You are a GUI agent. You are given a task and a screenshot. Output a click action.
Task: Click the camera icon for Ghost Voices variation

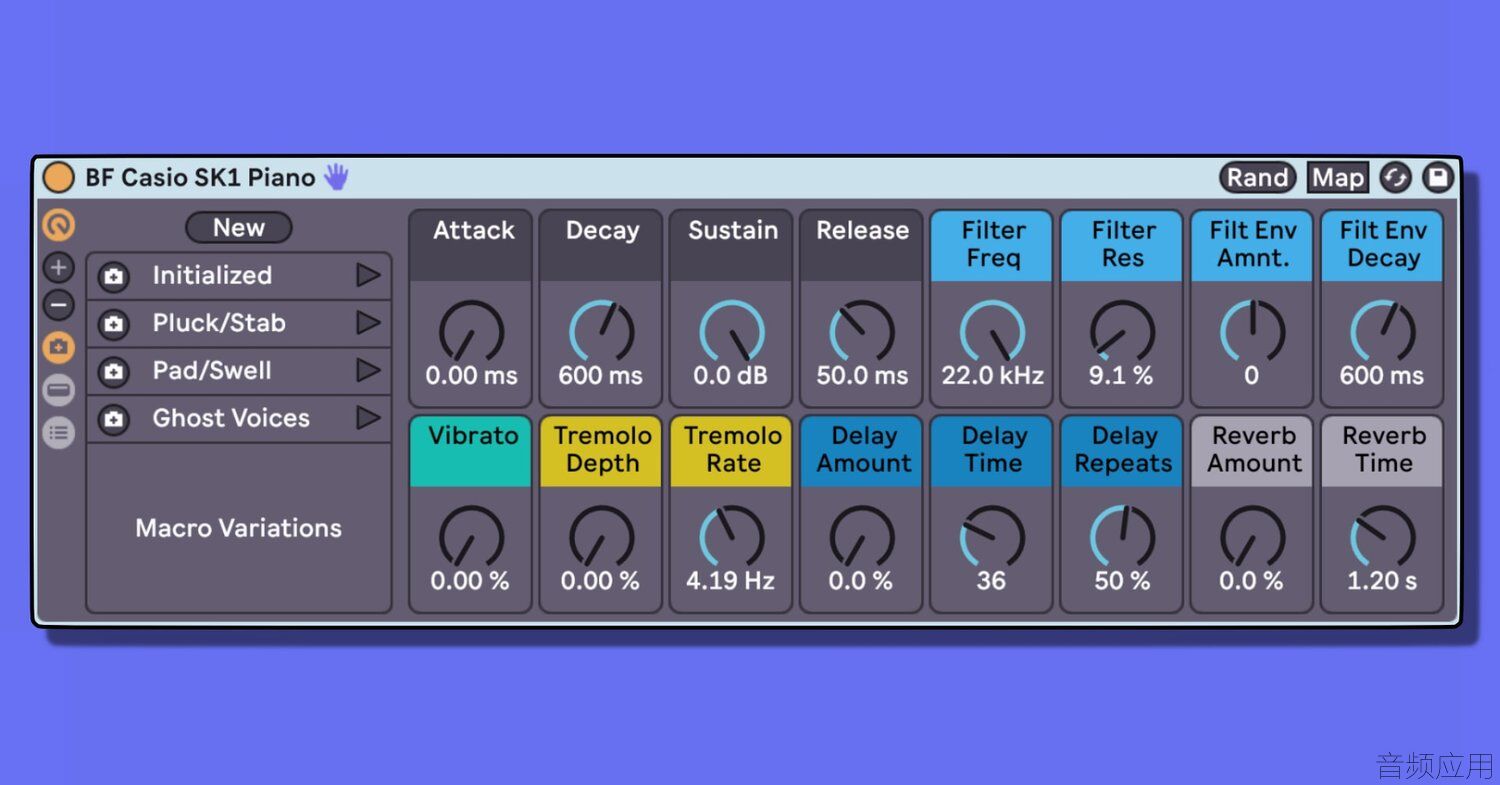pos(114,419)
